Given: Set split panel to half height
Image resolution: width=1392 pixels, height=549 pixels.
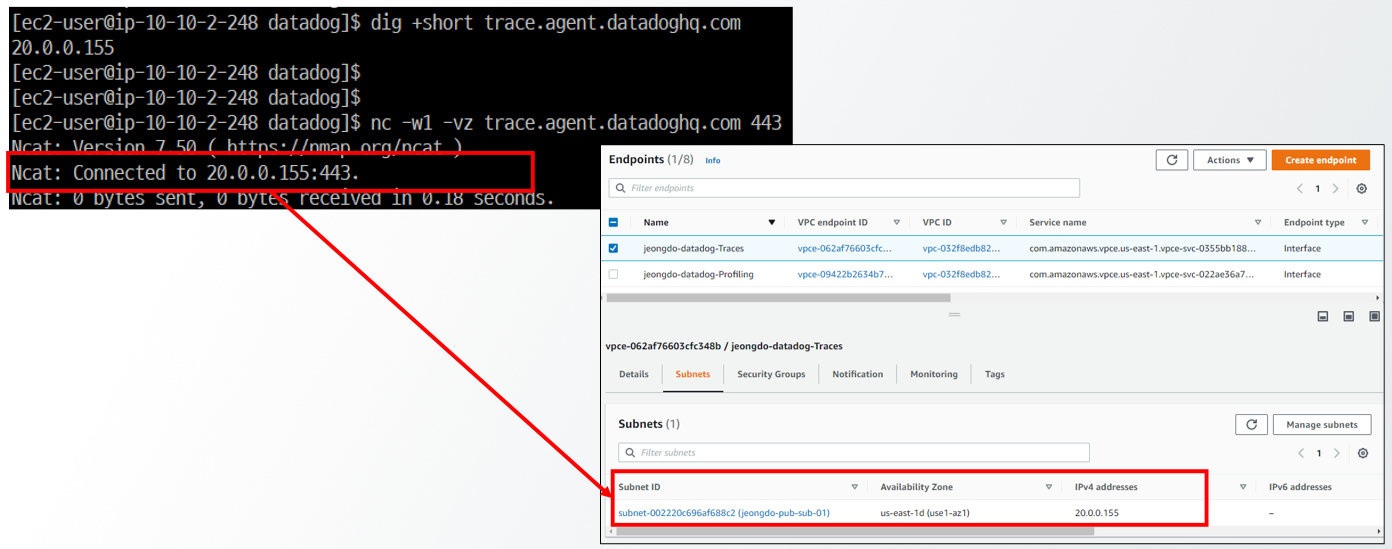Looking at the screenshot, I should (x=1348, y=316).
